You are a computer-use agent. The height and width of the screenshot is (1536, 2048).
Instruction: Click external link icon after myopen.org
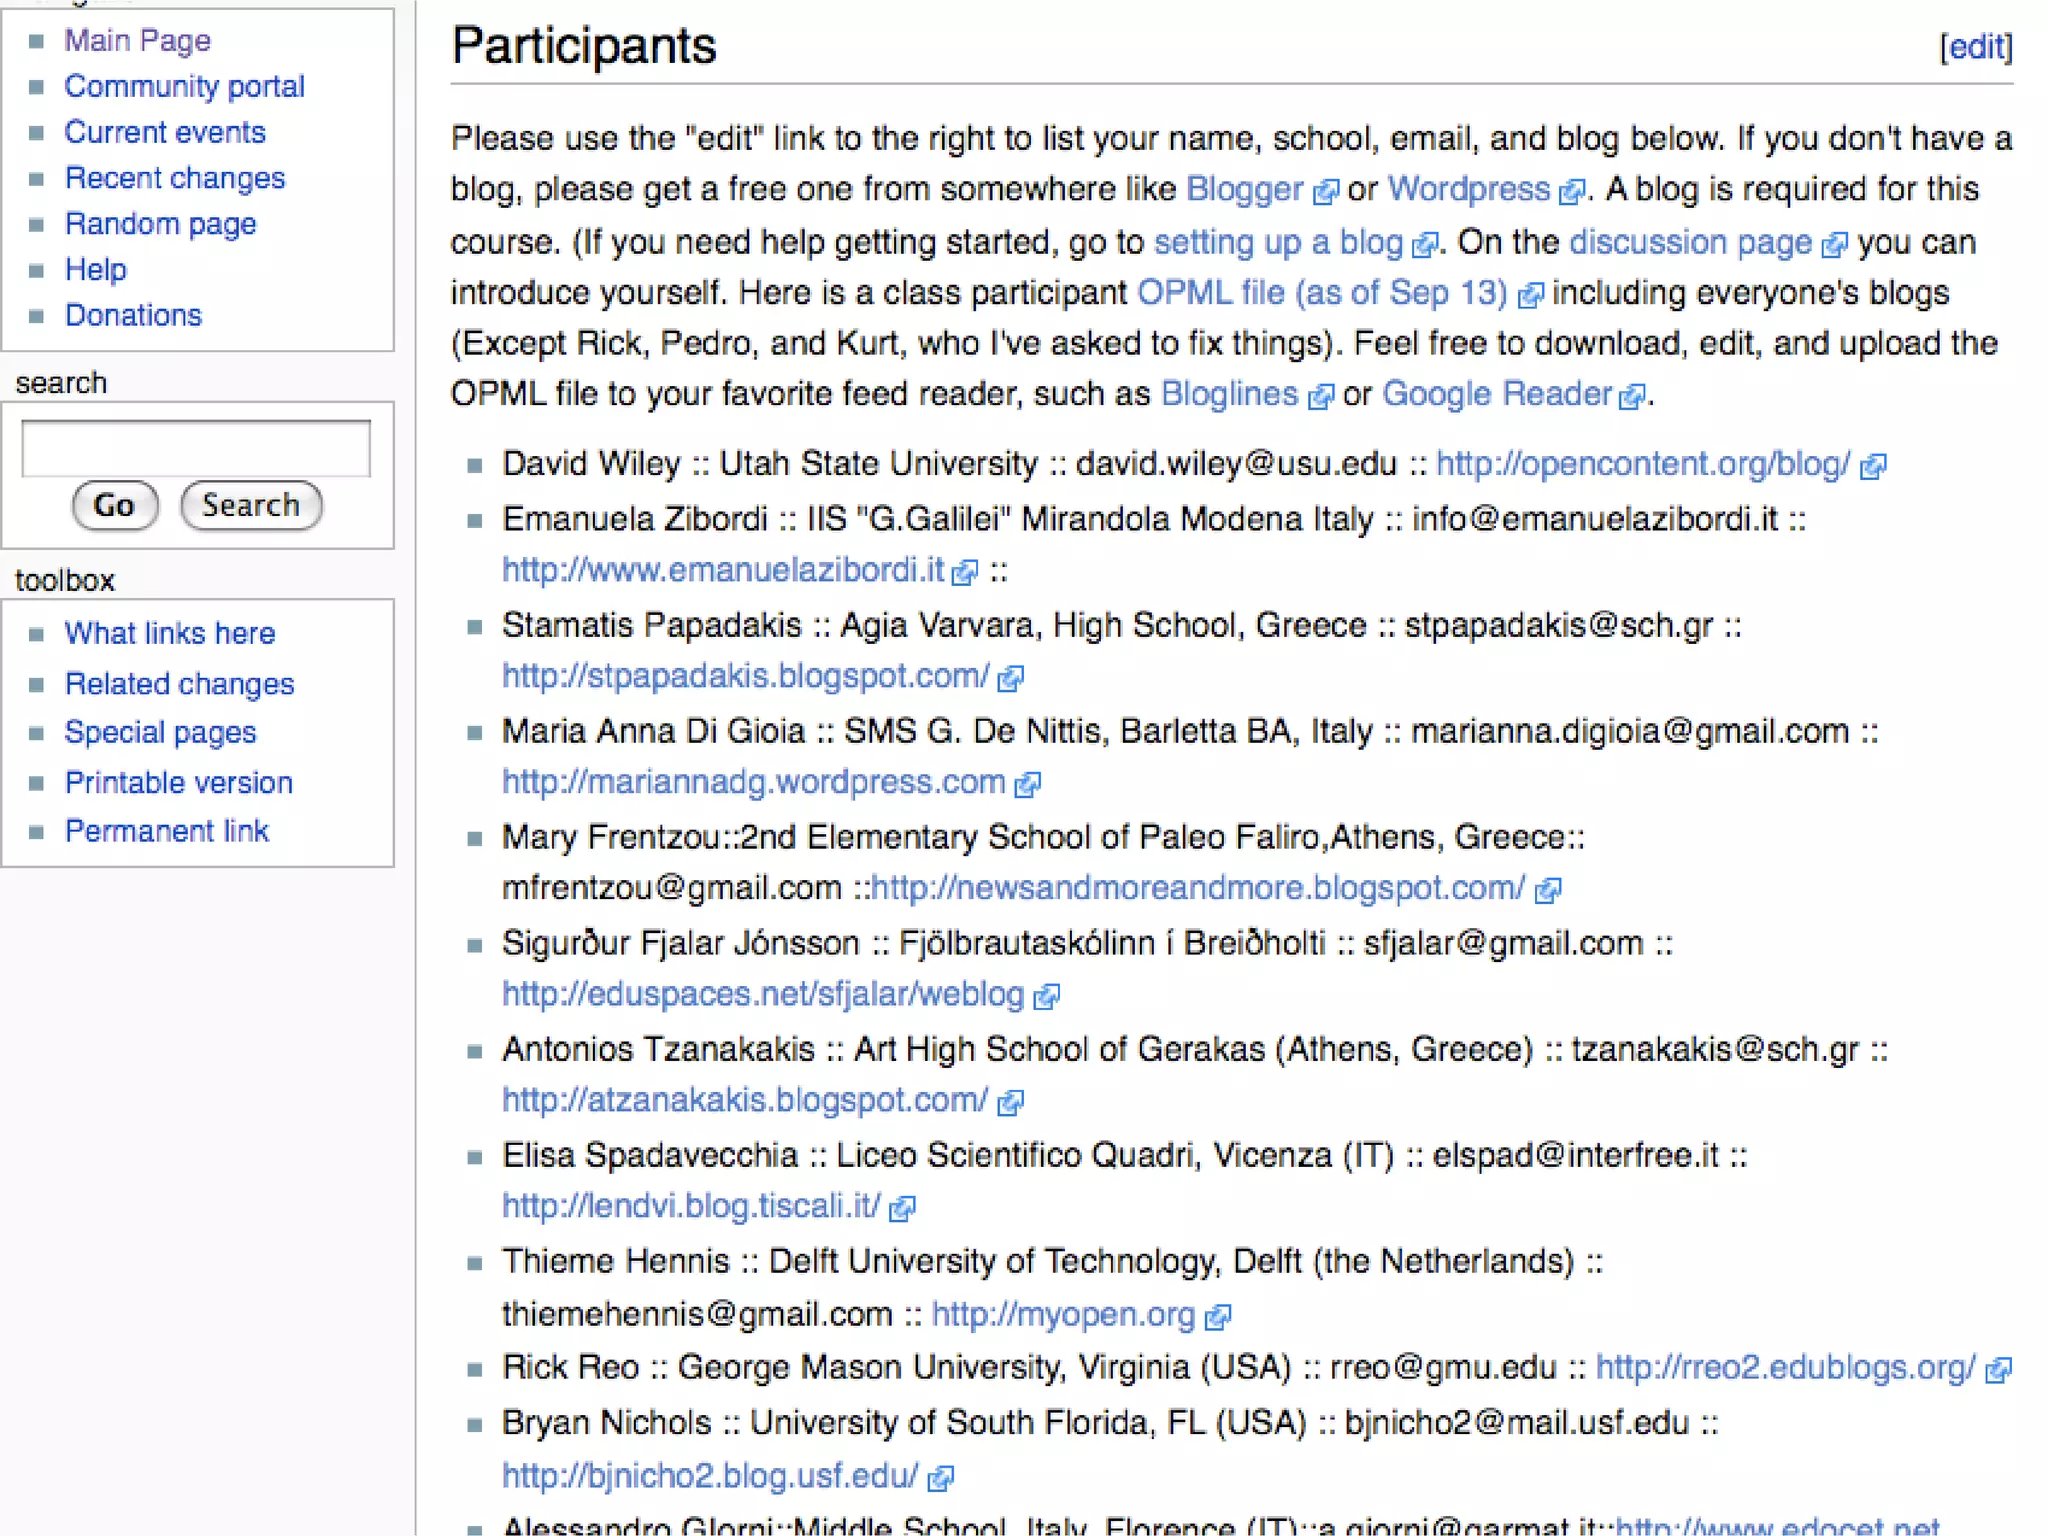[1217, 1317]
